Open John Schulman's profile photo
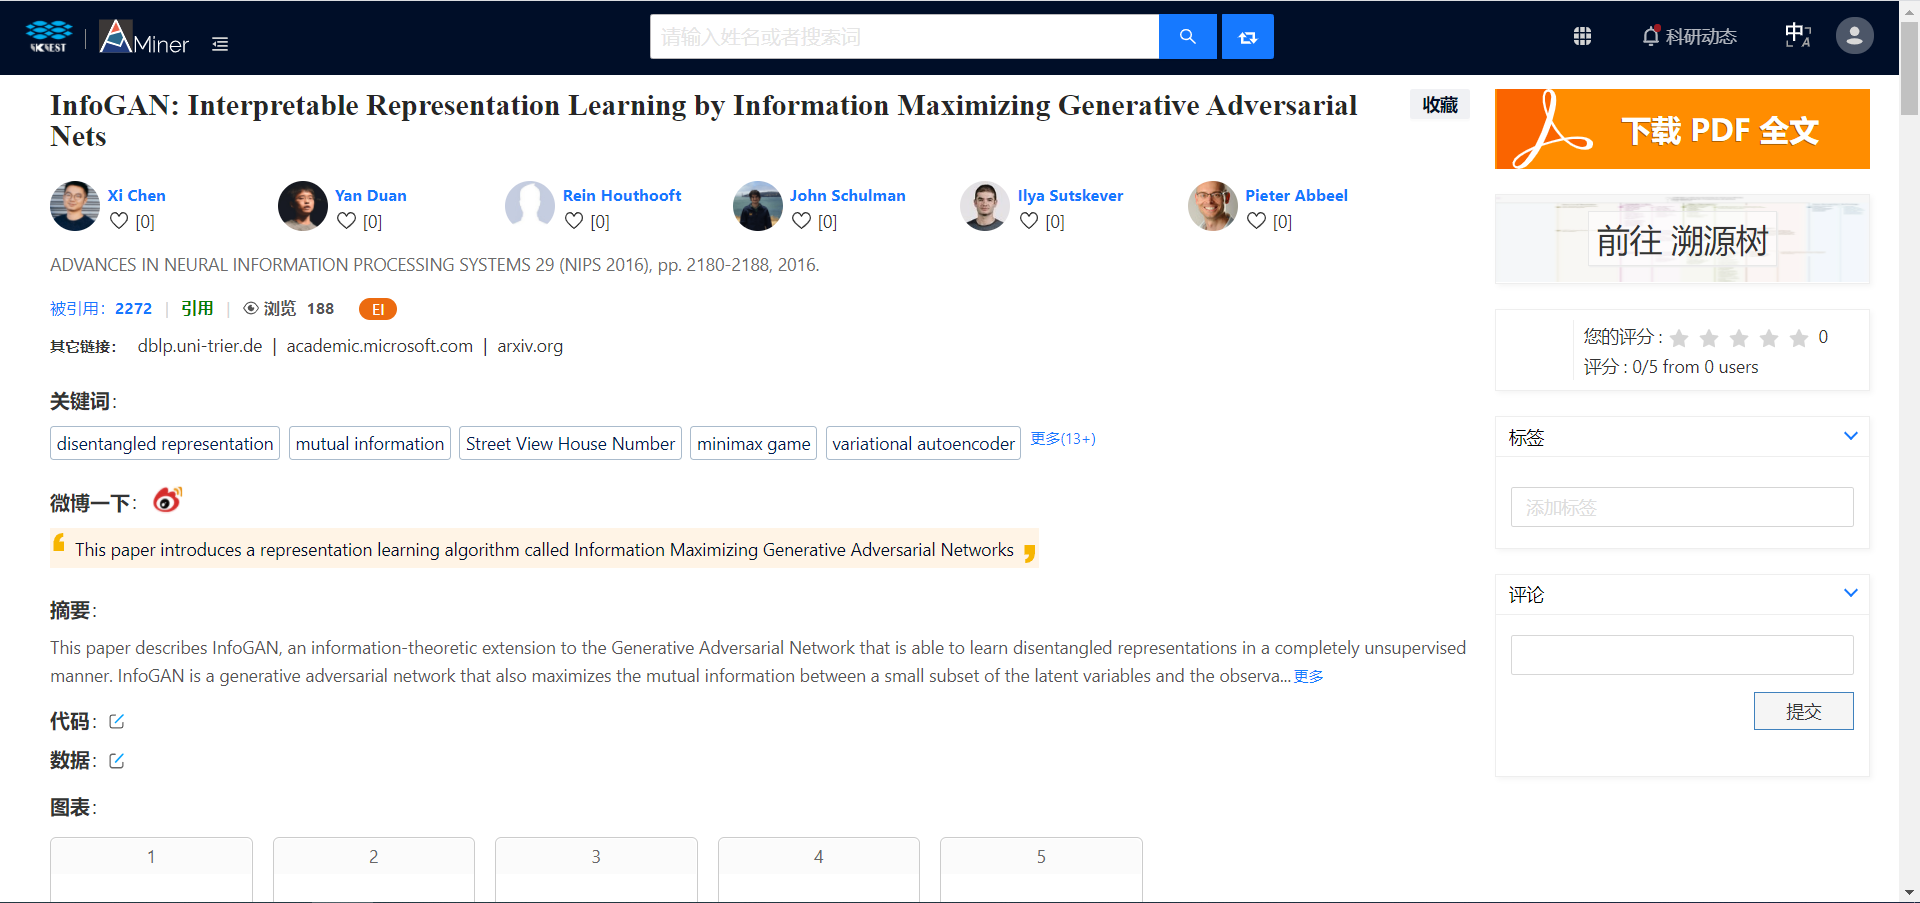 point(758,206)
